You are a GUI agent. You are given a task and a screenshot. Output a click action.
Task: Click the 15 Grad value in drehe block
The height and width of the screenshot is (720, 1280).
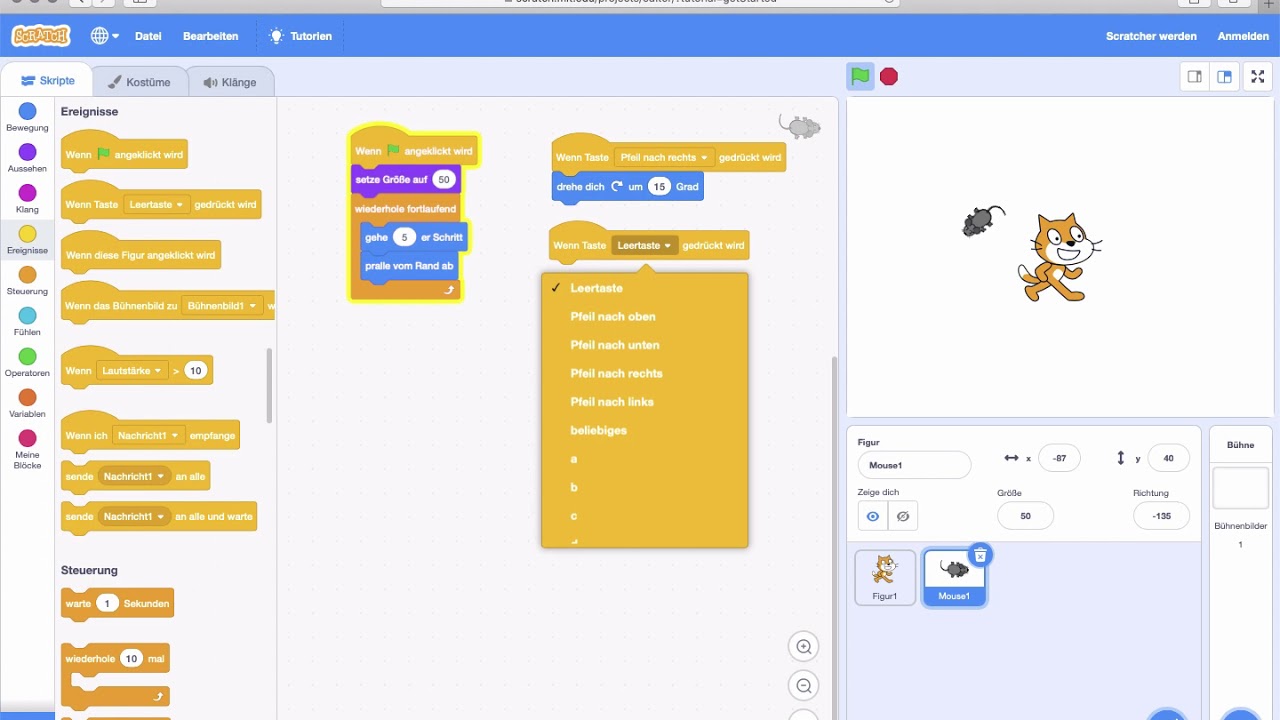(x=659, y=186)
